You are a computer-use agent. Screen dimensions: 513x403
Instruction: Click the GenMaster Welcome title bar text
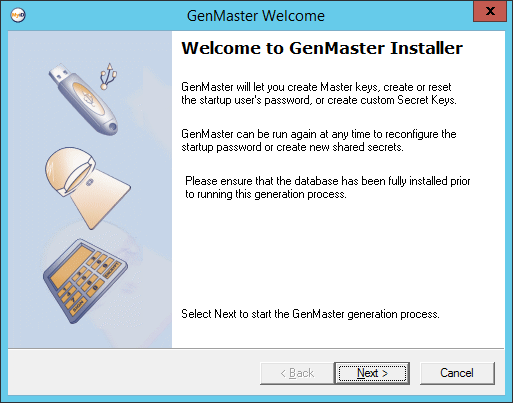[256, 16]
